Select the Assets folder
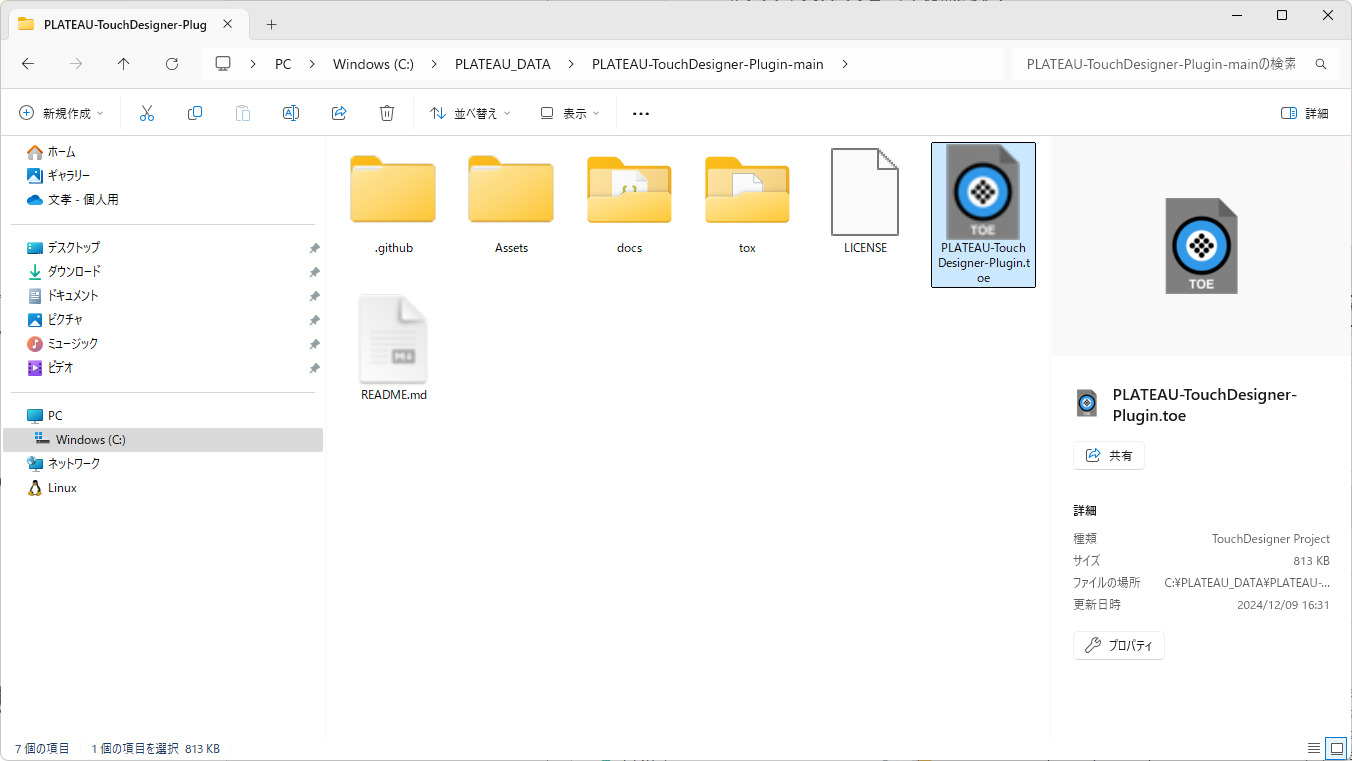This screenshot has width=1352, height=761. pos(511,203)
